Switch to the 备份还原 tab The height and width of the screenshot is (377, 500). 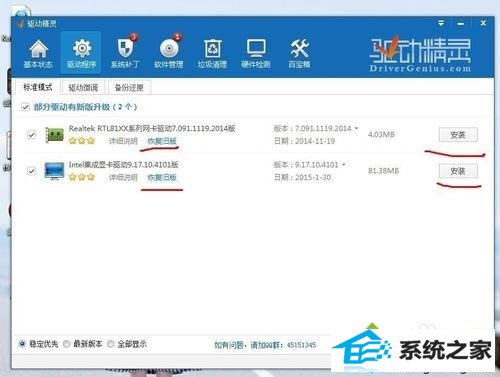click(129, 88)
